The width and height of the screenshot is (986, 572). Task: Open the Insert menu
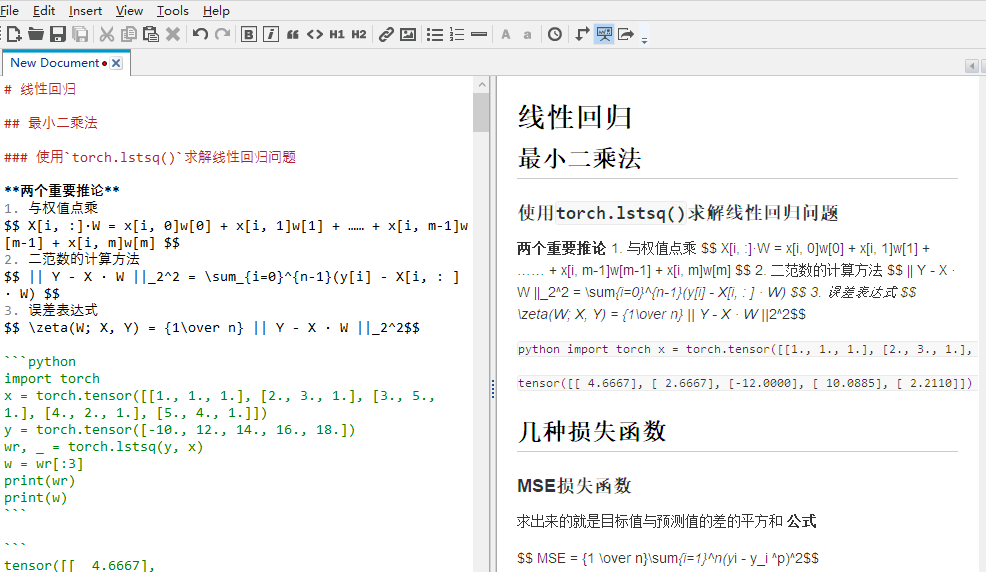86,11
